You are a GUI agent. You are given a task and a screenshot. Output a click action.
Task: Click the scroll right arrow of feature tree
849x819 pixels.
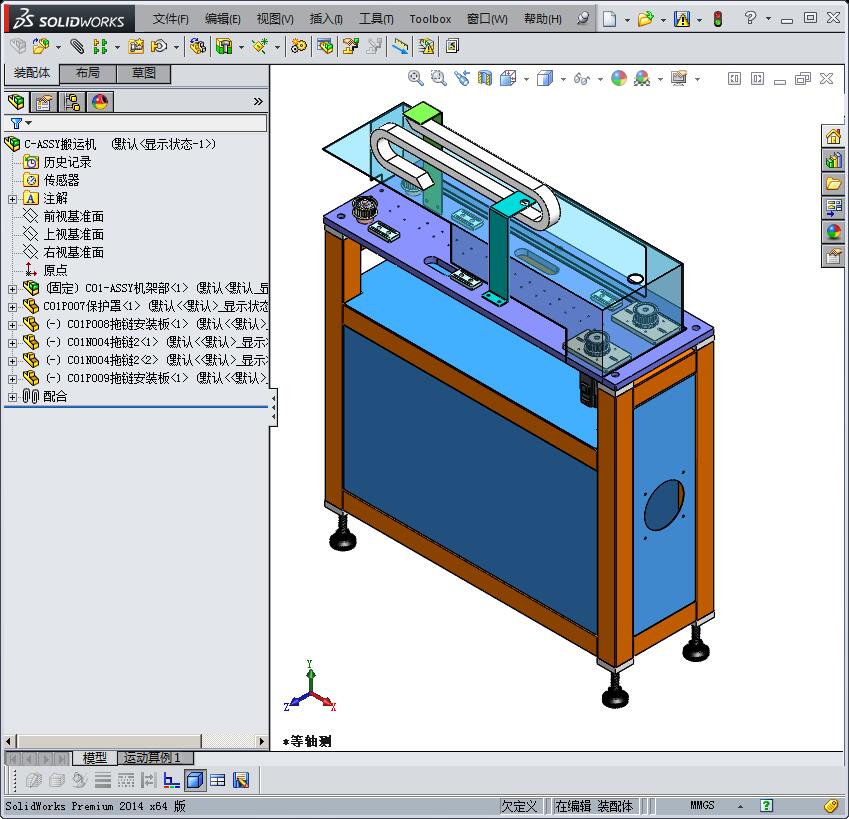point(262,741)
